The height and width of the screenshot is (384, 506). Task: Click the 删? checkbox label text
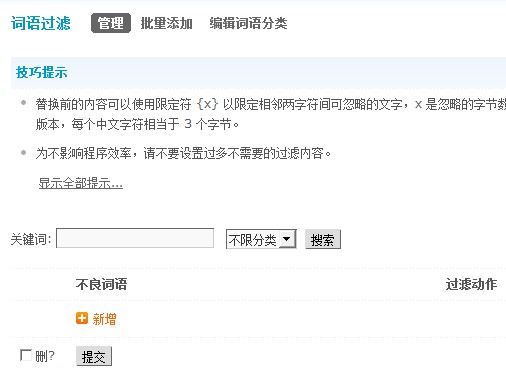45,356
